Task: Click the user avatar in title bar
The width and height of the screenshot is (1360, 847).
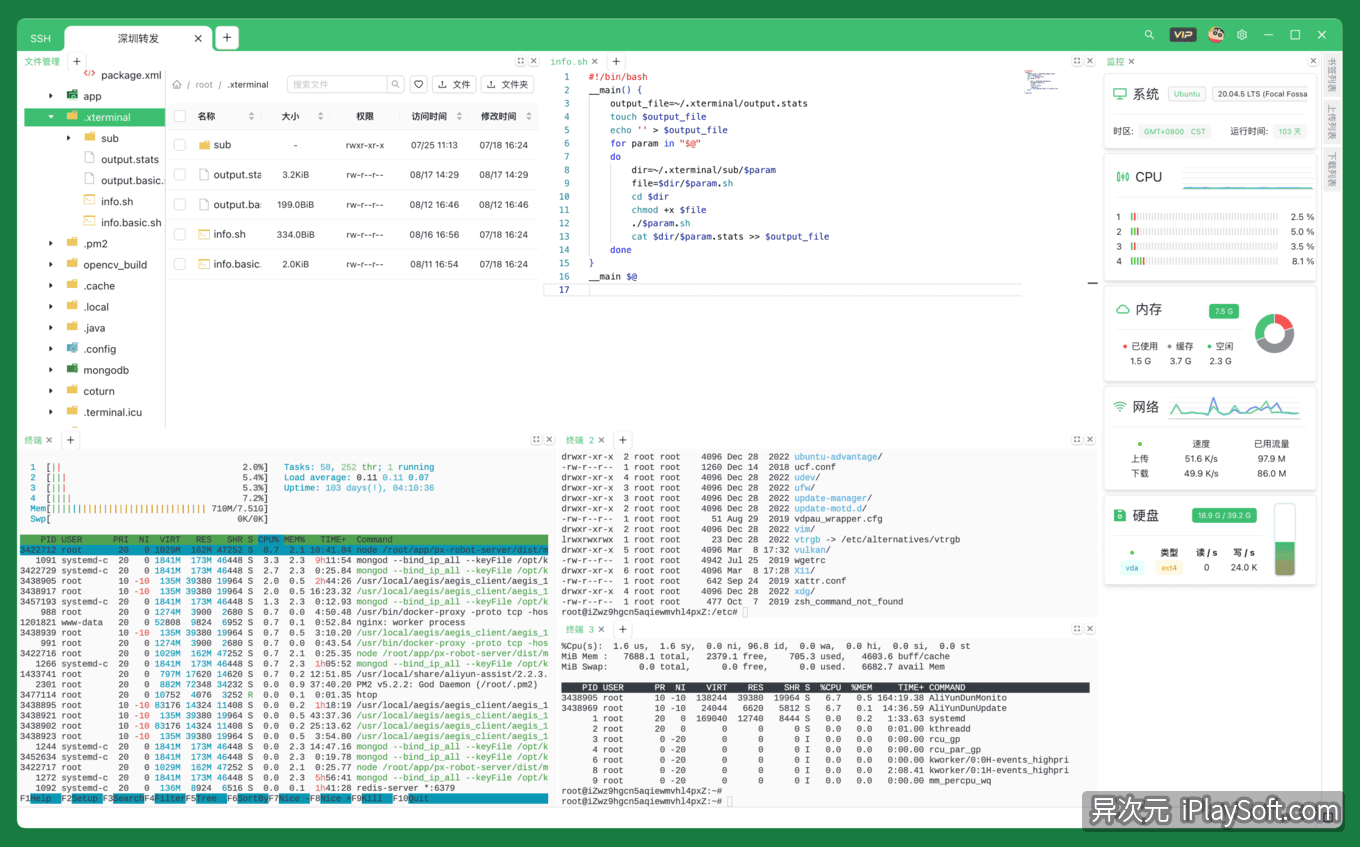Action: tap(1215, 33)
